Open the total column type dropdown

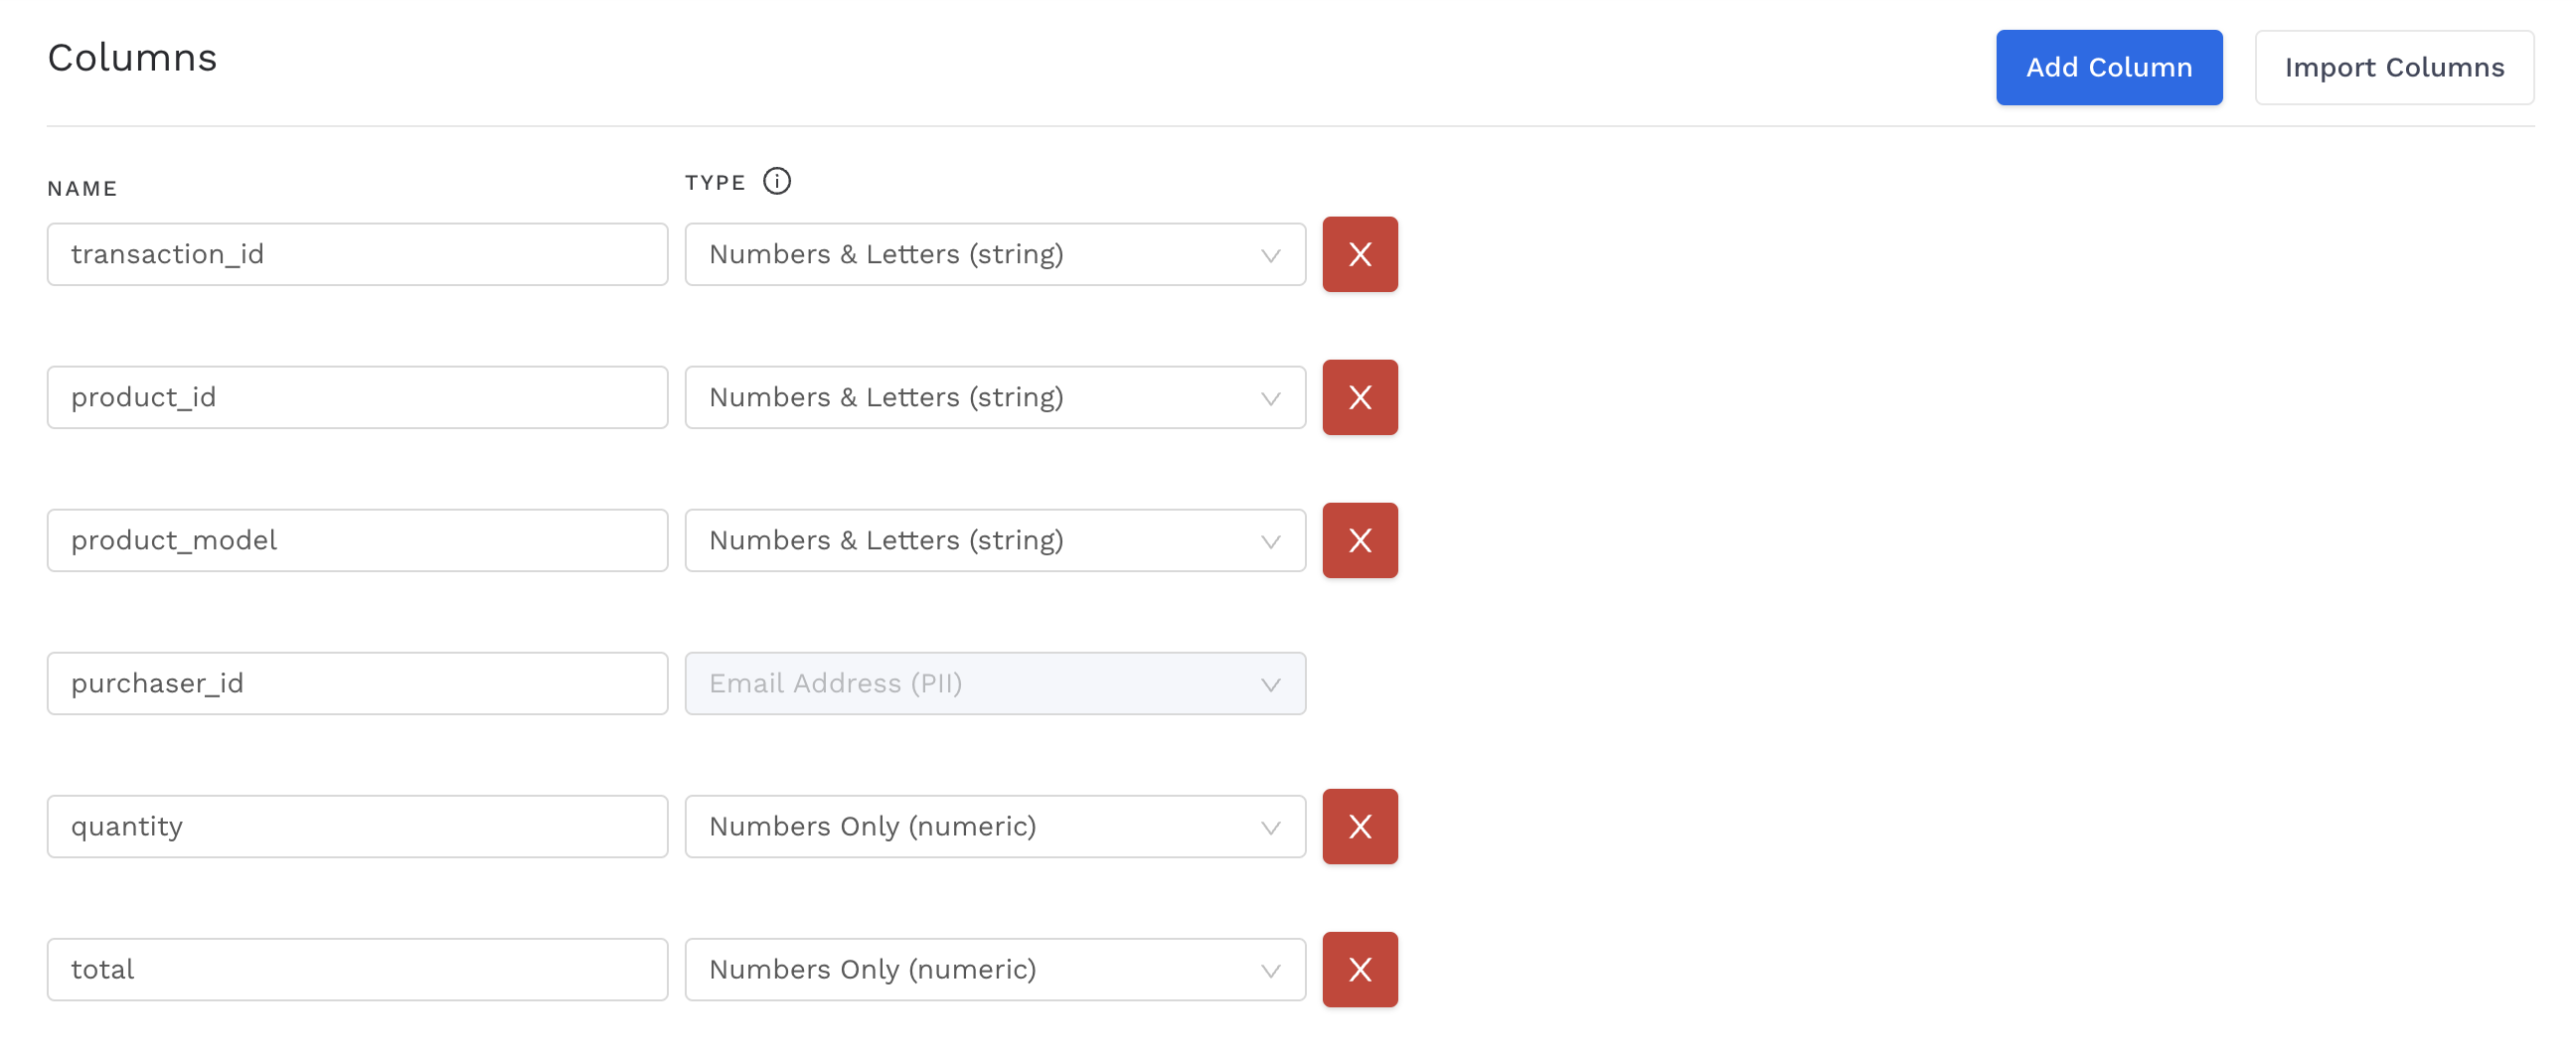994,969
